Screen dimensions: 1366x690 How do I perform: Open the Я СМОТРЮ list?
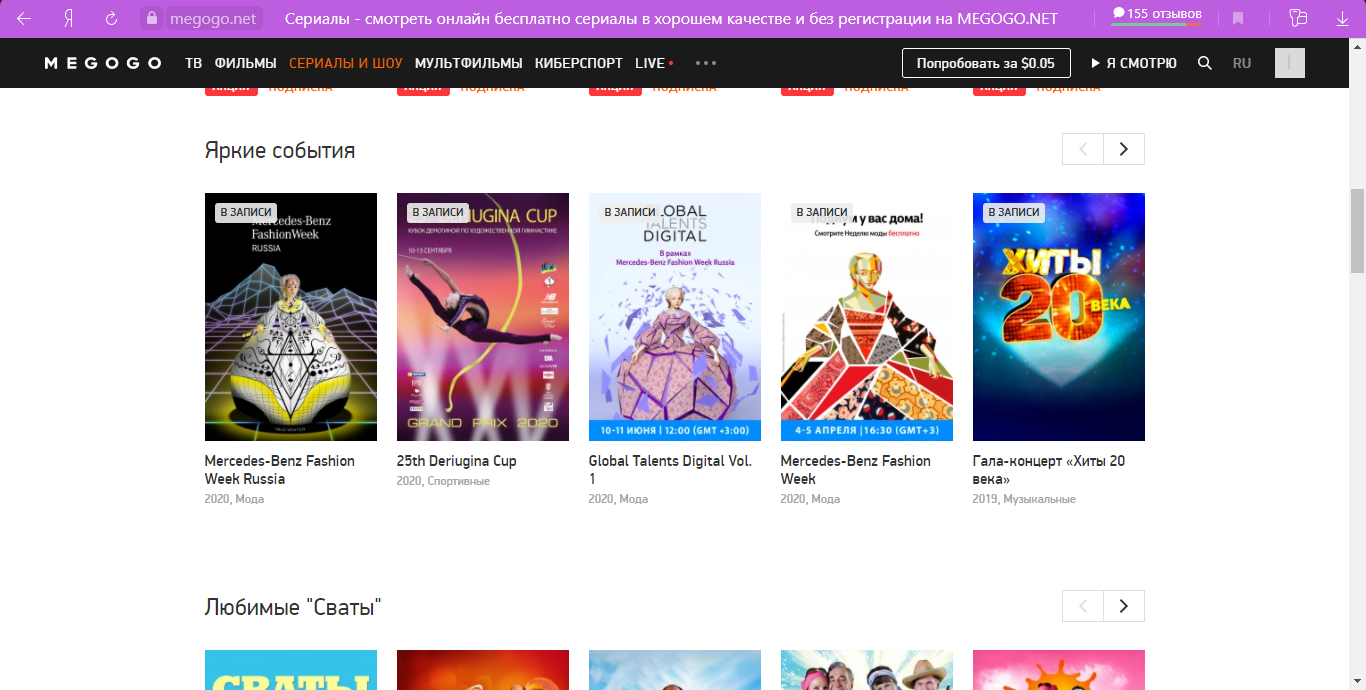click(x=1134, y=63)
